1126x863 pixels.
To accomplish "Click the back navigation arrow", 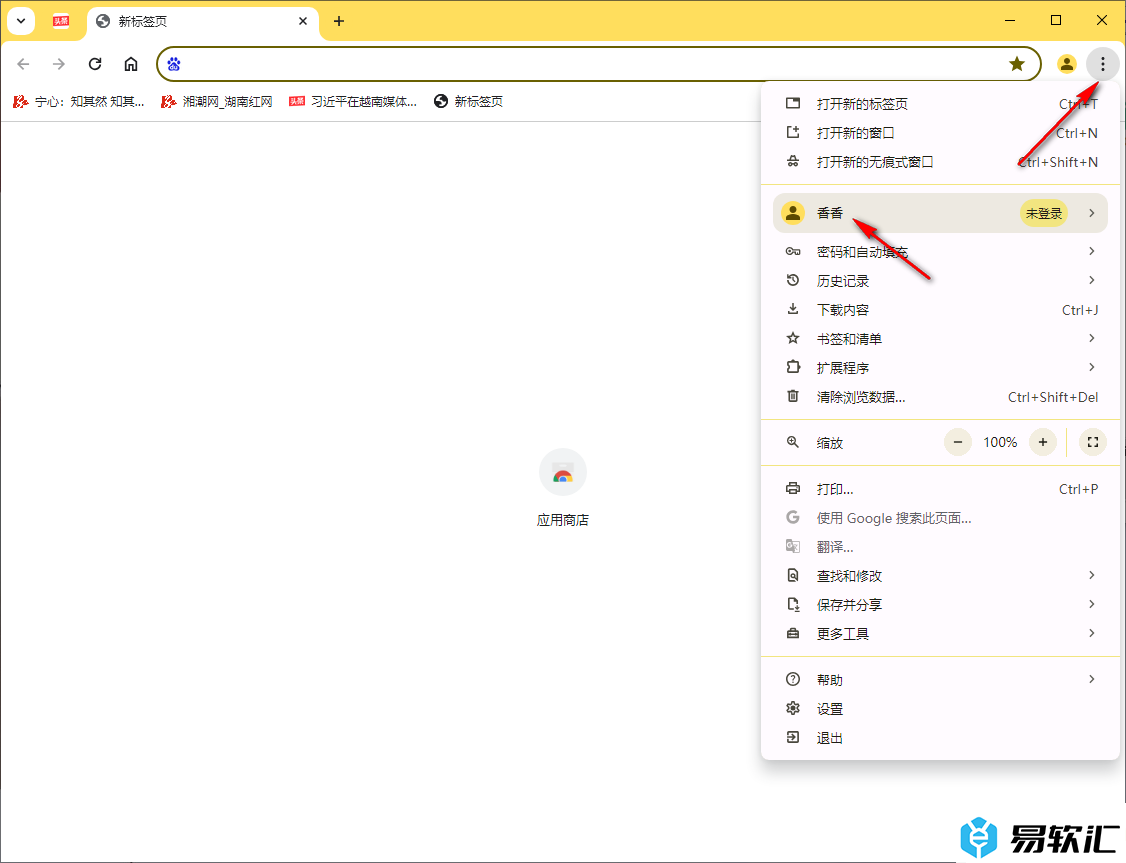I will point(23,64).
